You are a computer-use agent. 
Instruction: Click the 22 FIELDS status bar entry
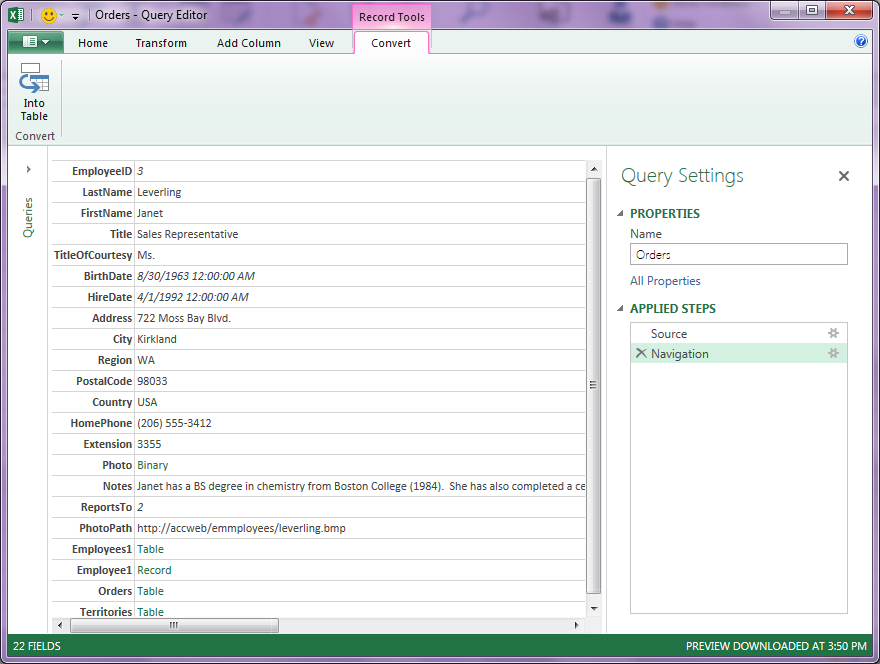pyautogui.click(x=36, y=646)
